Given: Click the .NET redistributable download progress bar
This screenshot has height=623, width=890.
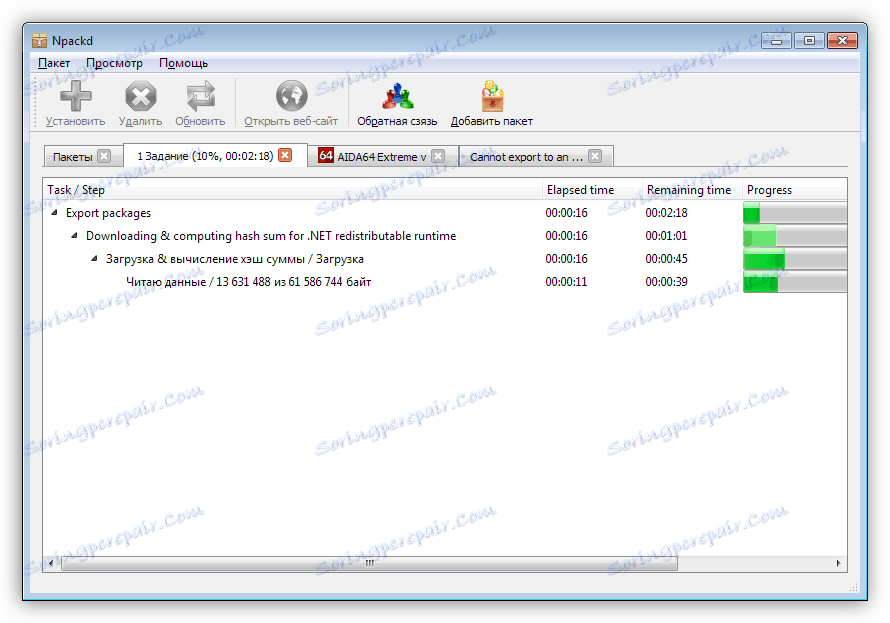Looking at the screenshot, I should click(795, 236).
